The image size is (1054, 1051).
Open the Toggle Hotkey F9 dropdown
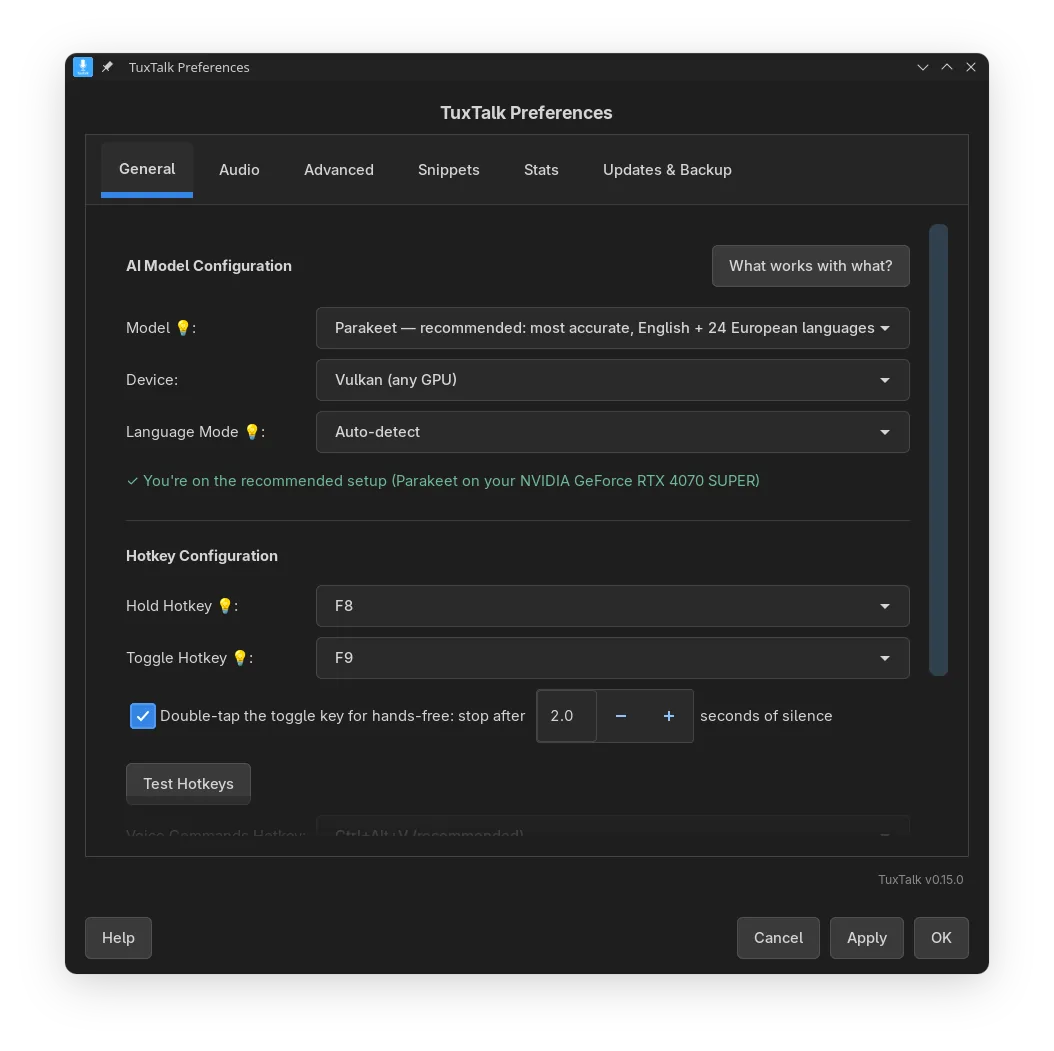coord(612,658)
